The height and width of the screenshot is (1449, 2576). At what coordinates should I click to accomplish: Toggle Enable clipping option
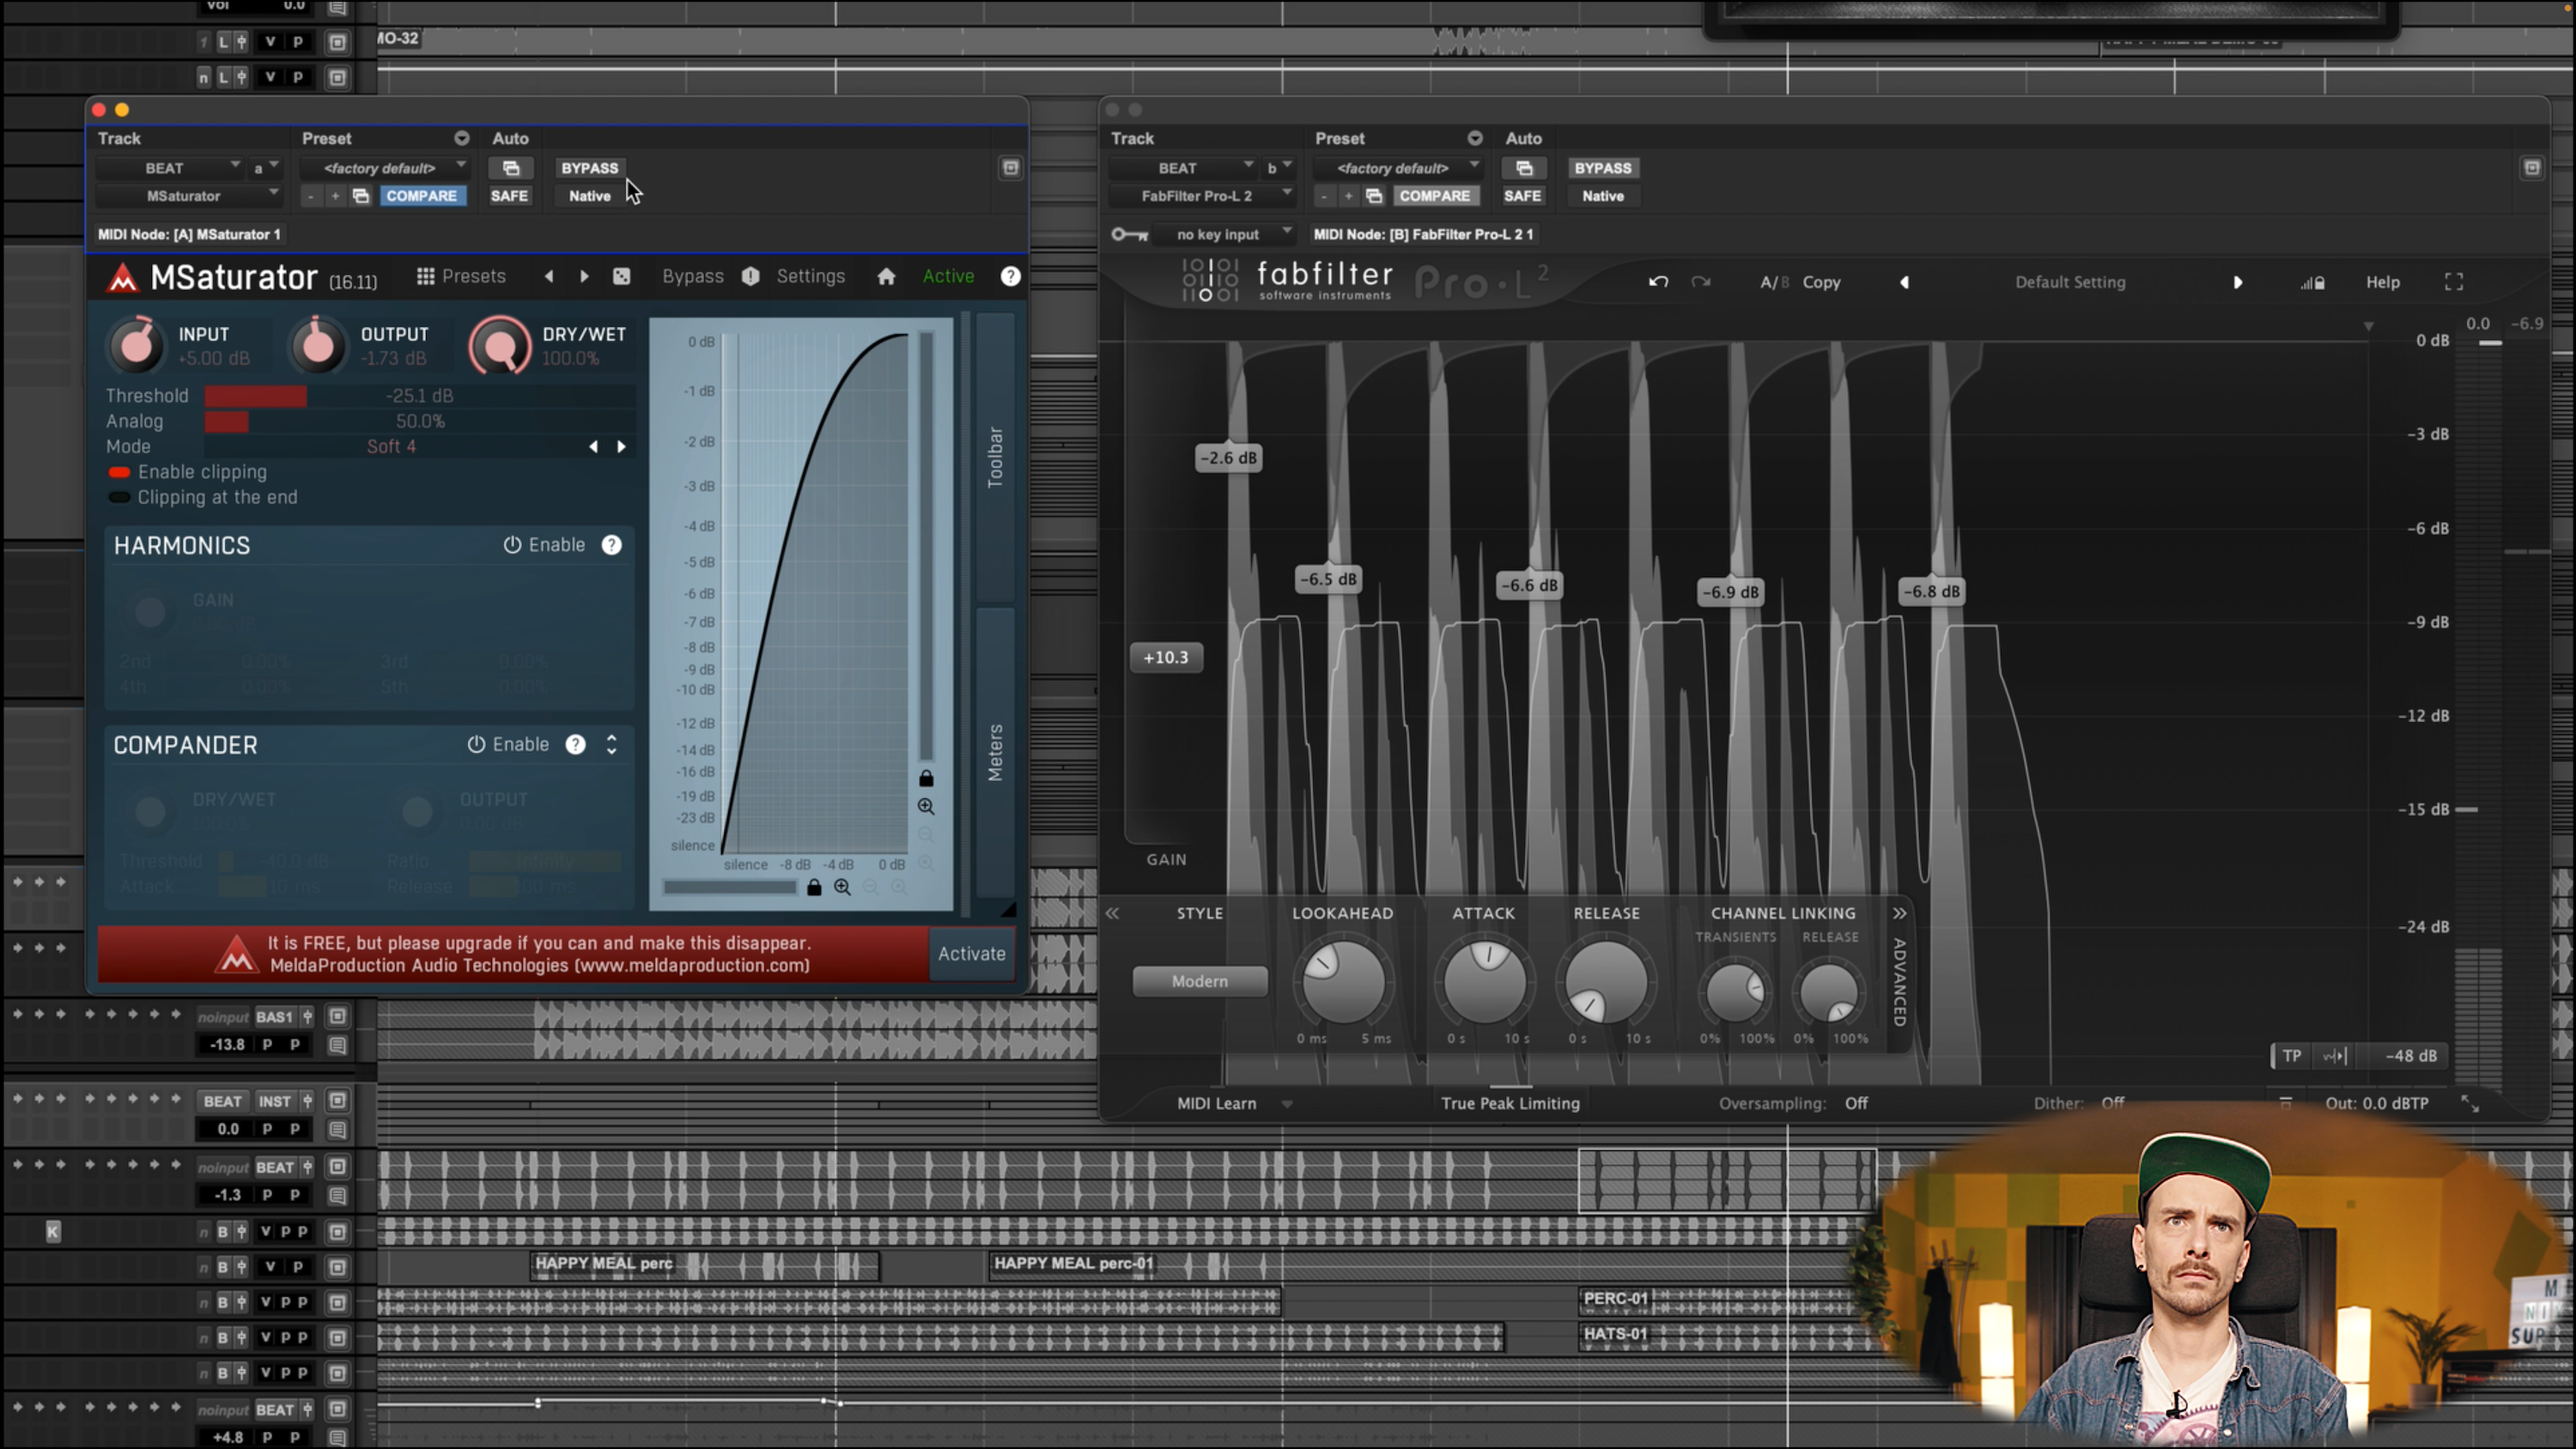[x=120, y=472]
